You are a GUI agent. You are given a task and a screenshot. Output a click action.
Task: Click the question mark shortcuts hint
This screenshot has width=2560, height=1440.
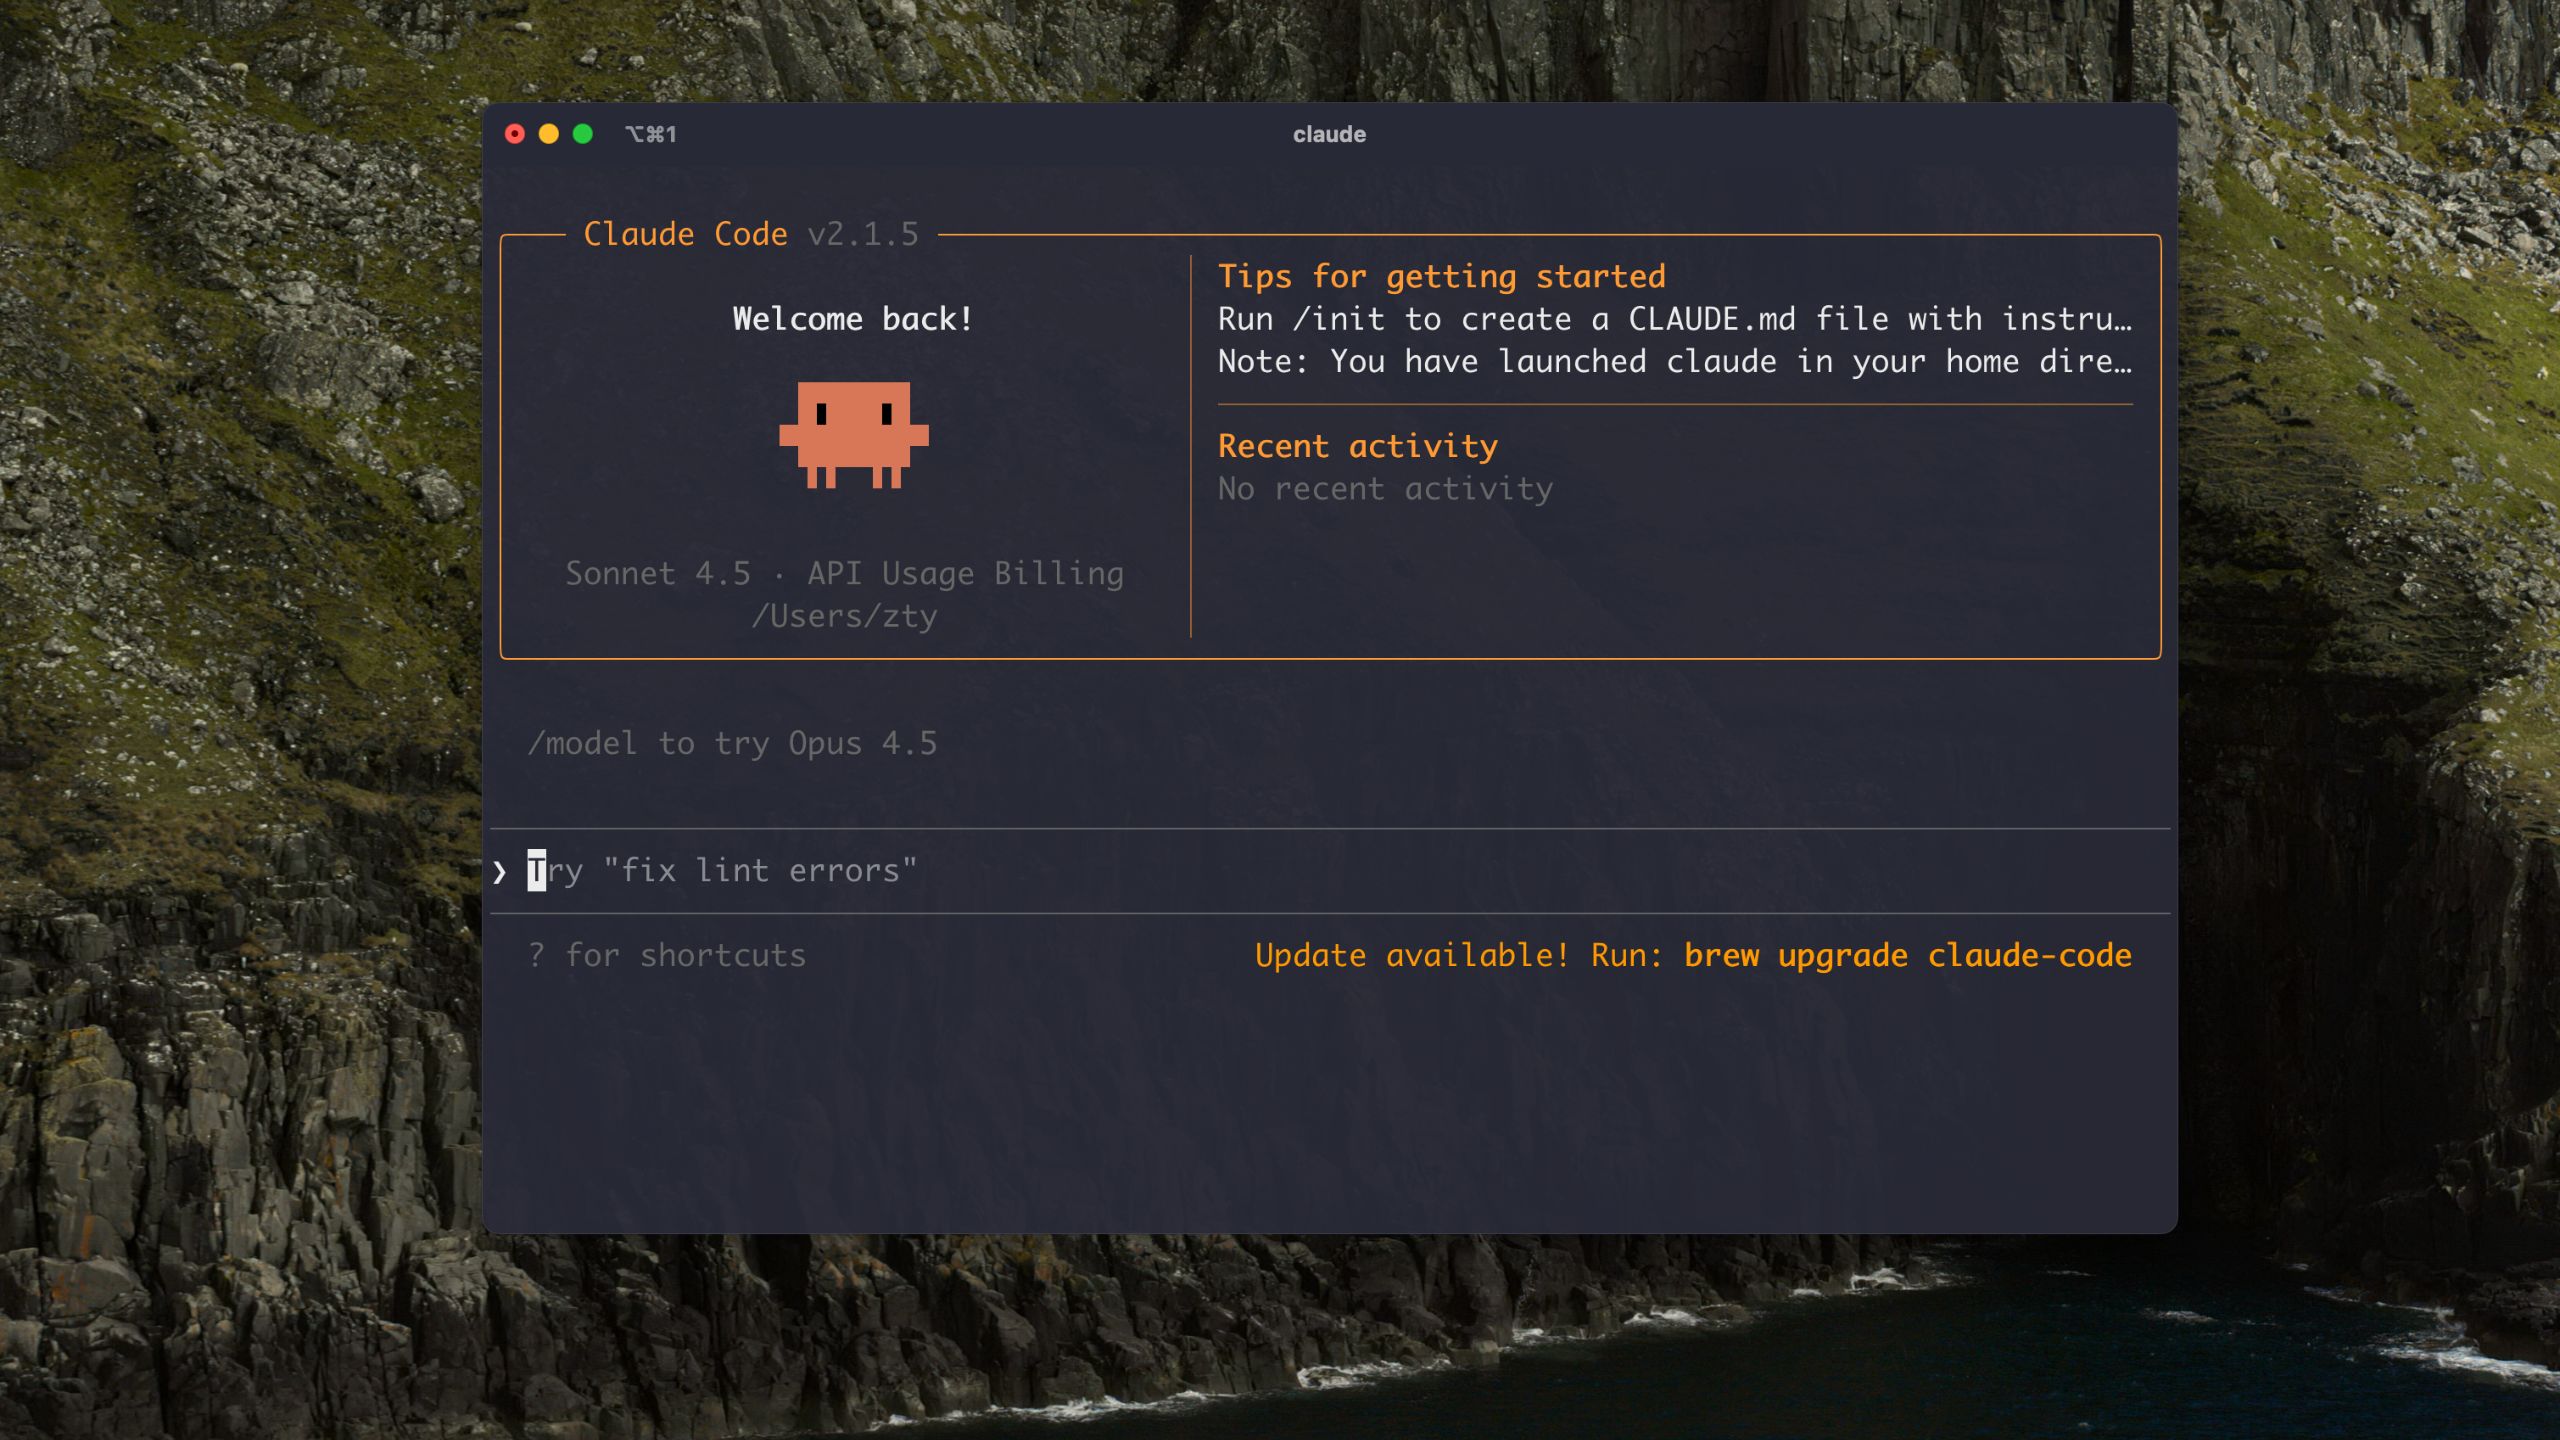536,955
